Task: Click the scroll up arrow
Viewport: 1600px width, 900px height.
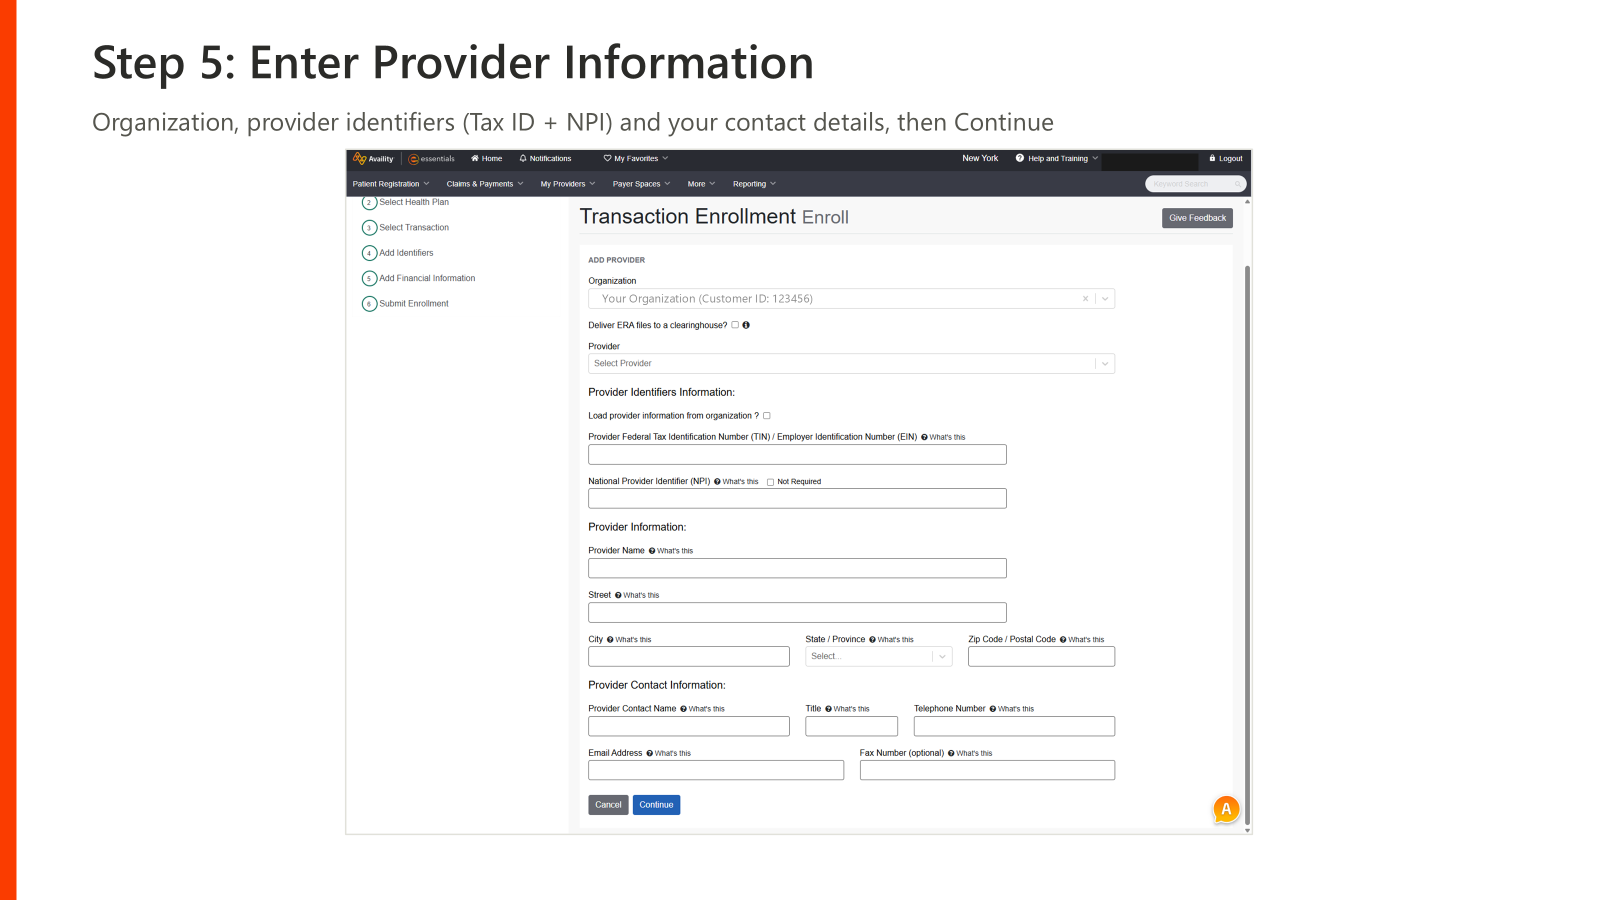Action: (x=1247, y=202)
